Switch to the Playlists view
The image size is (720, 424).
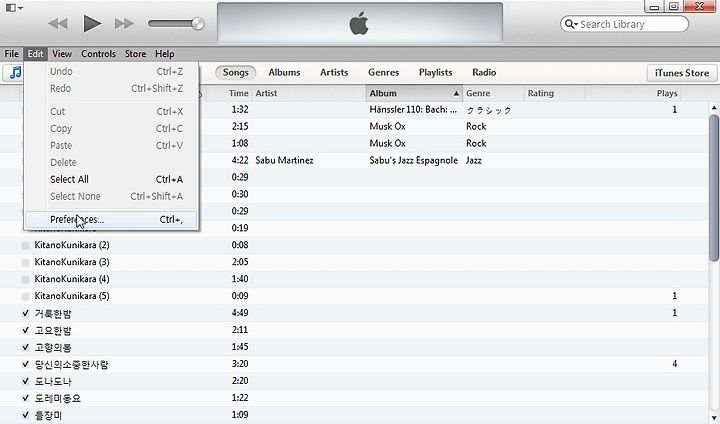(435, 73)
